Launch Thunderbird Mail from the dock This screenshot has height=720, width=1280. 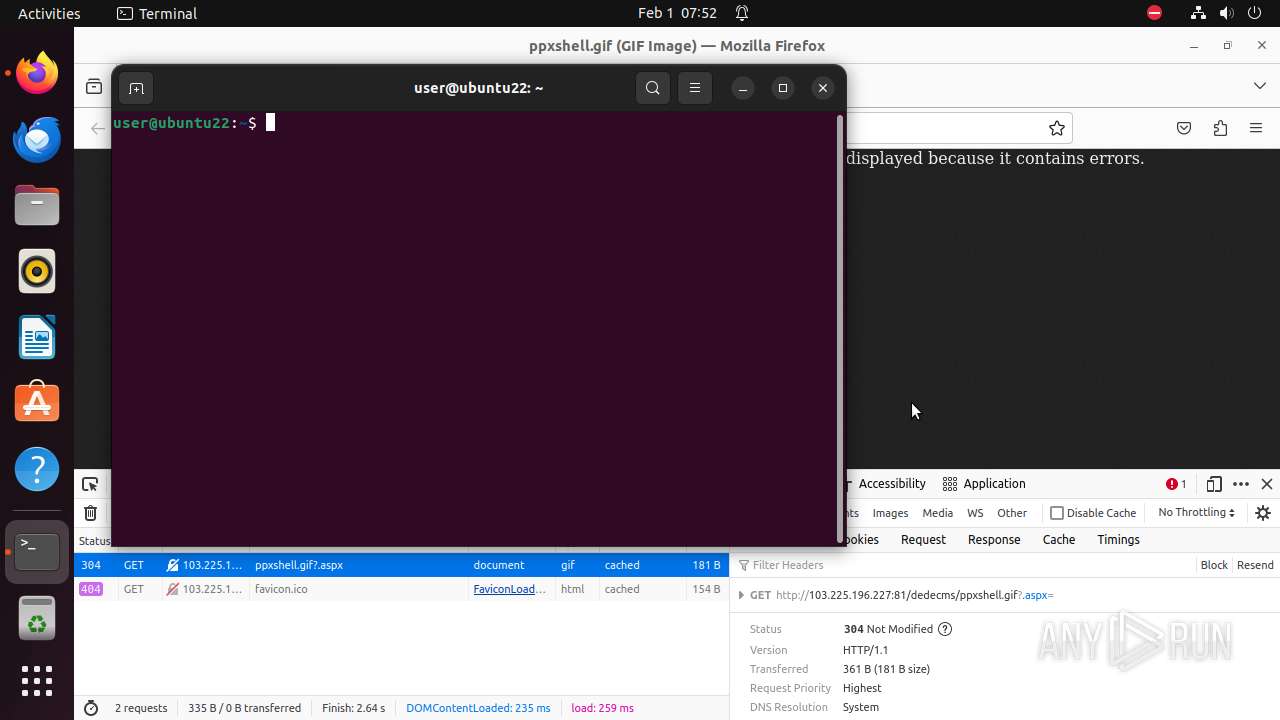pyautogui.click(x=37, y=140)
